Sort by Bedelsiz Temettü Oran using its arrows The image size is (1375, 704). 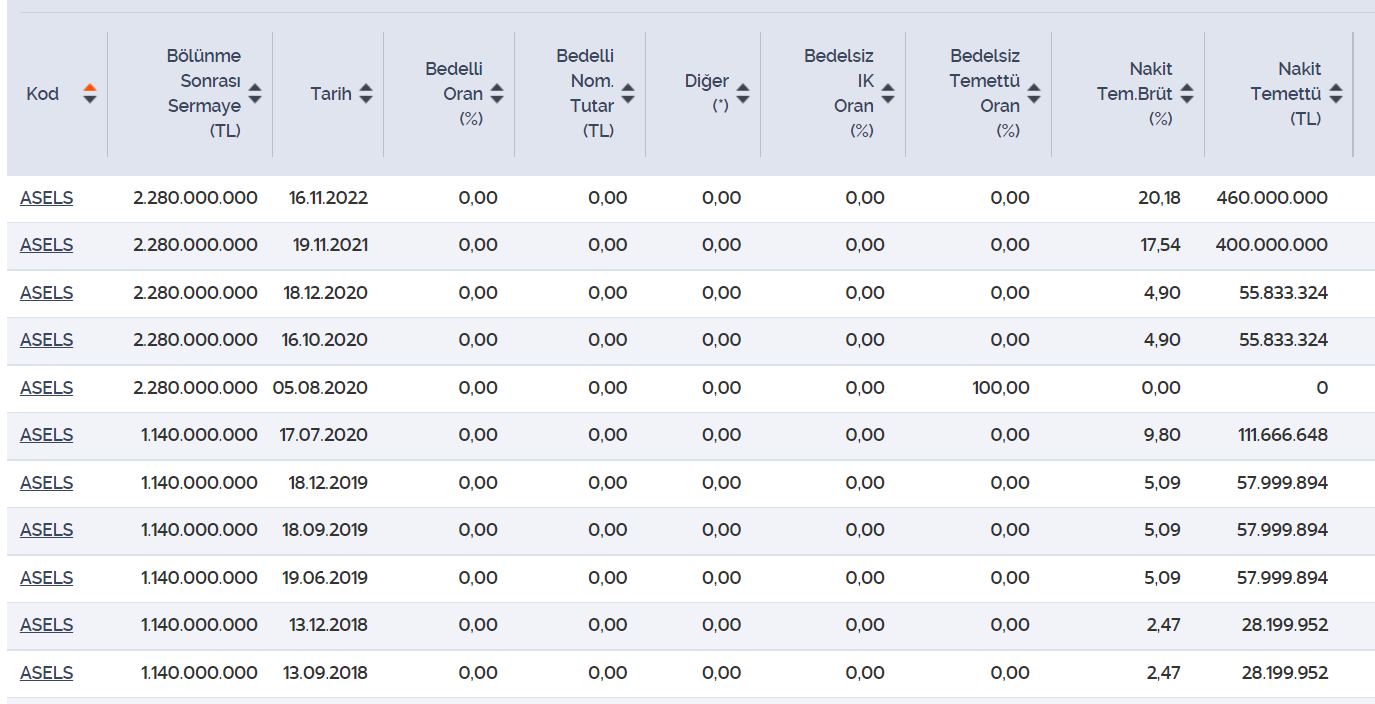click(1034, 94)
